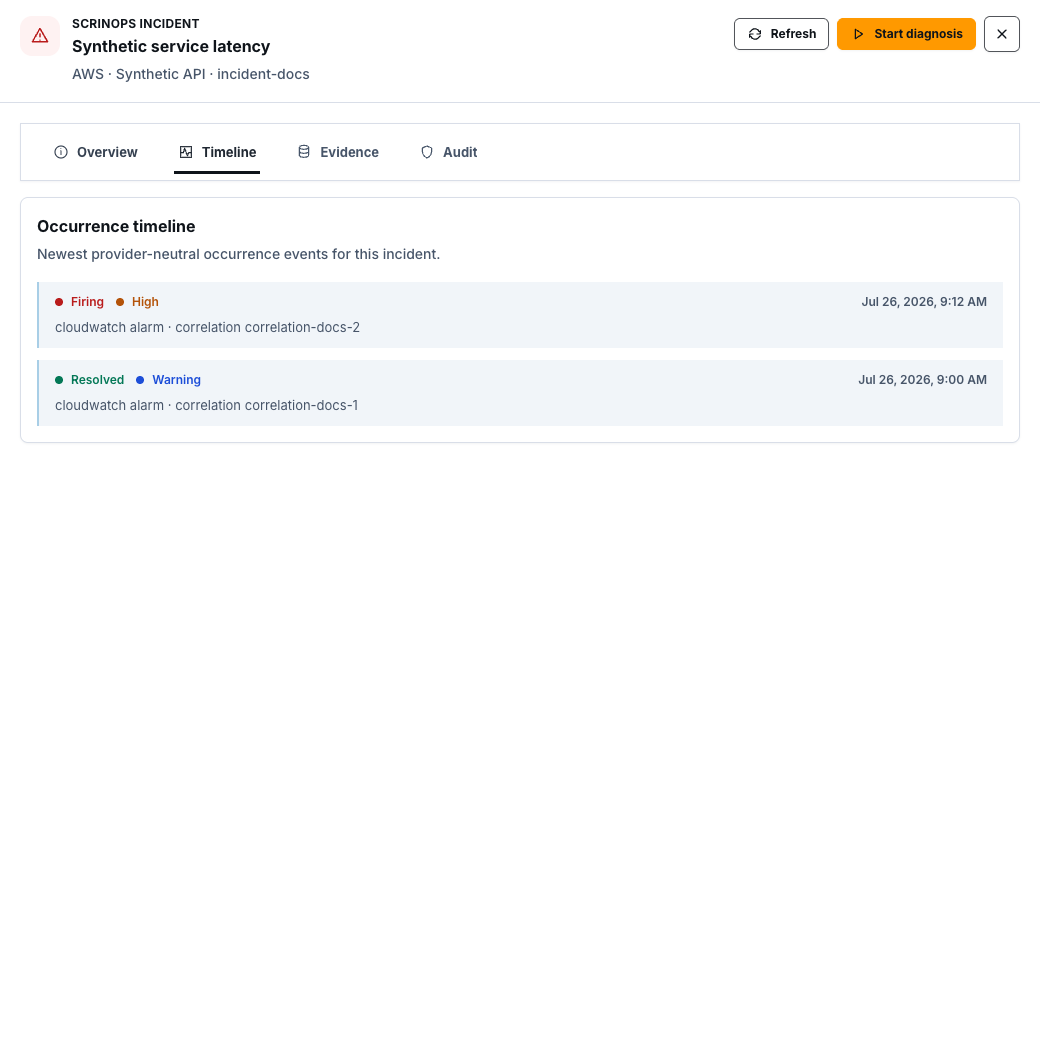Click the green Resolved status label
The width and height of the screenshot is (1040, 1064).
98,380
